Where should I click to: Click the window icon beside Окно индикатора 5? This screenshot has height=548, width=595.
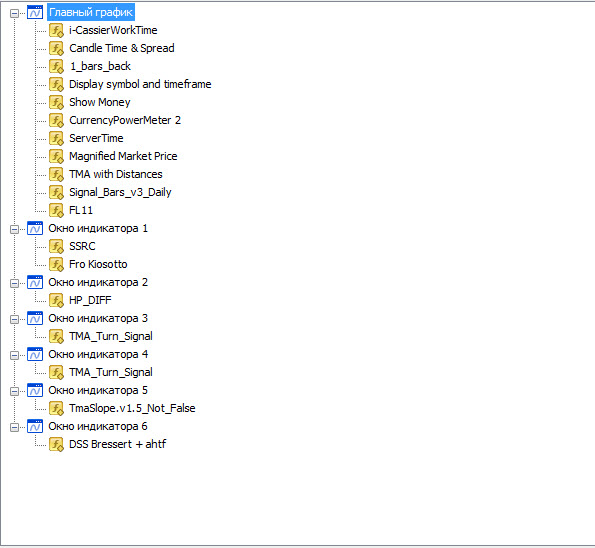point(35,391)
